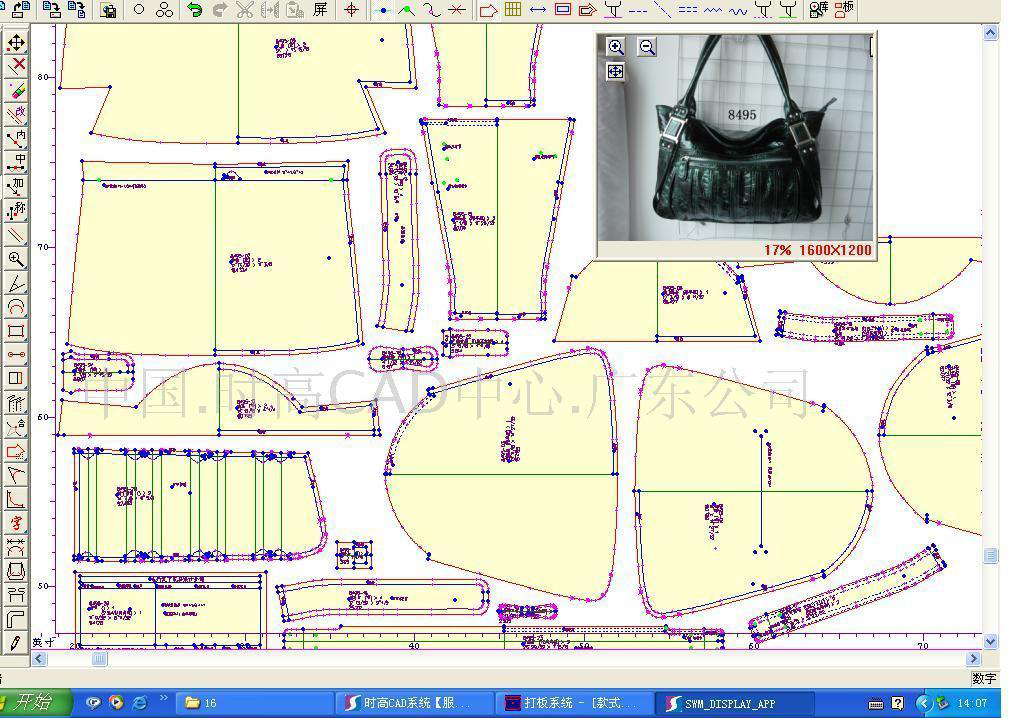This screenshot has height=718, width=1024.
Task: Click the red intersection star icon
Action: point(457,10)
